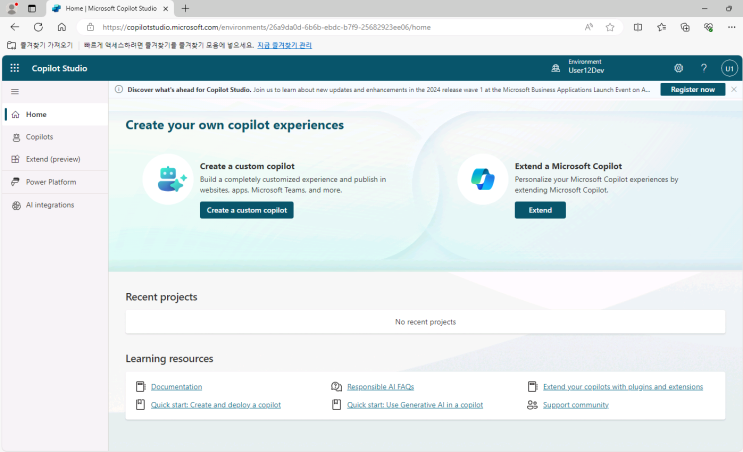Open Extend your copilots with plugins link
This screenshot has height=452, width=743.
[623, 387]
